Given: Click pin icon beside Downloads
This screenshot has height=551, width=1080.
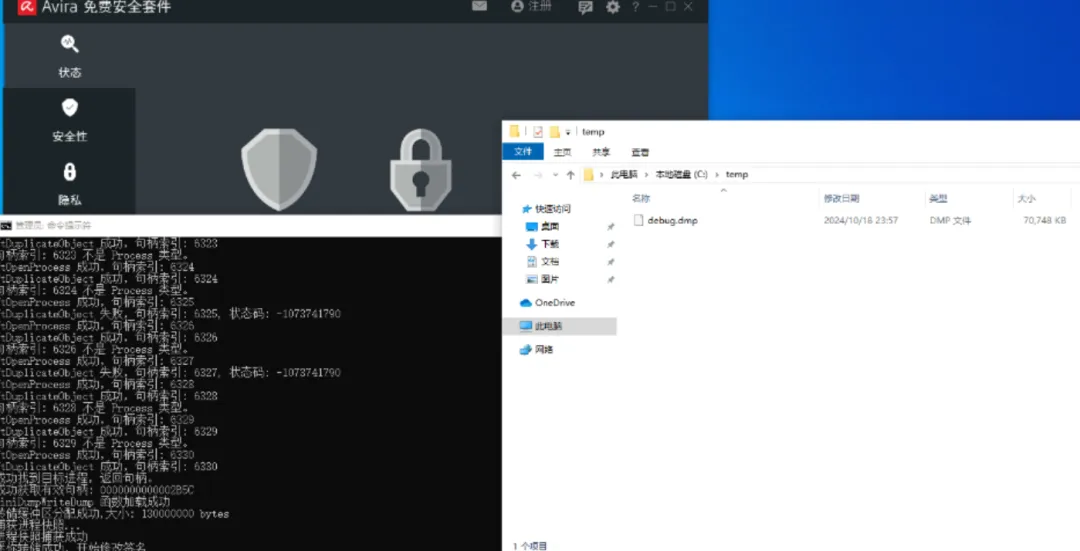Looking at the screenshot, I should click(610, 244).
